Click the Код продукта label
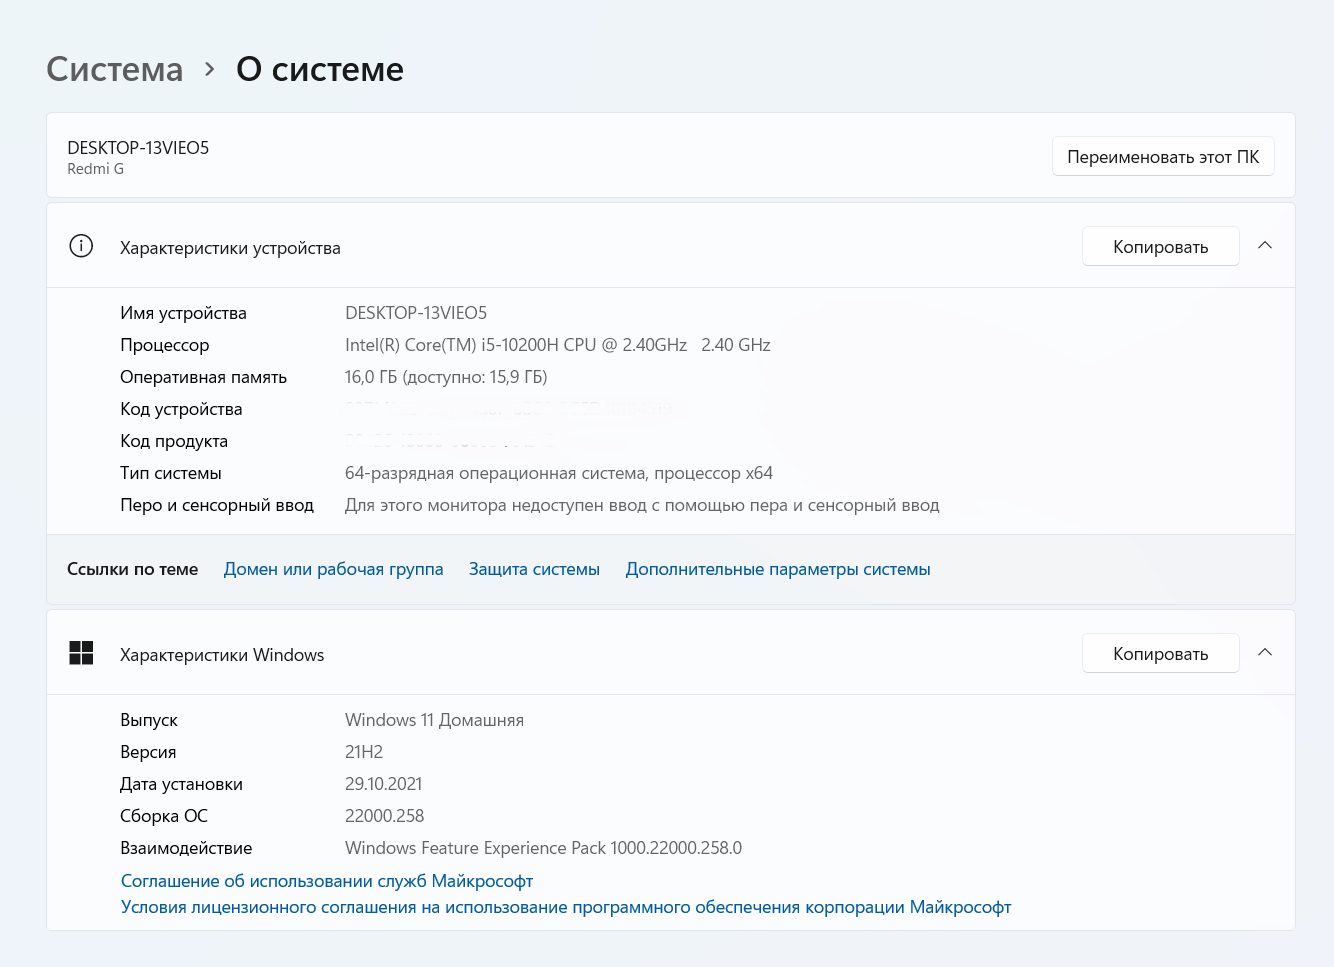Image resolution: width=1334 pixels, height=967 pixels. [x=174, y=441]
